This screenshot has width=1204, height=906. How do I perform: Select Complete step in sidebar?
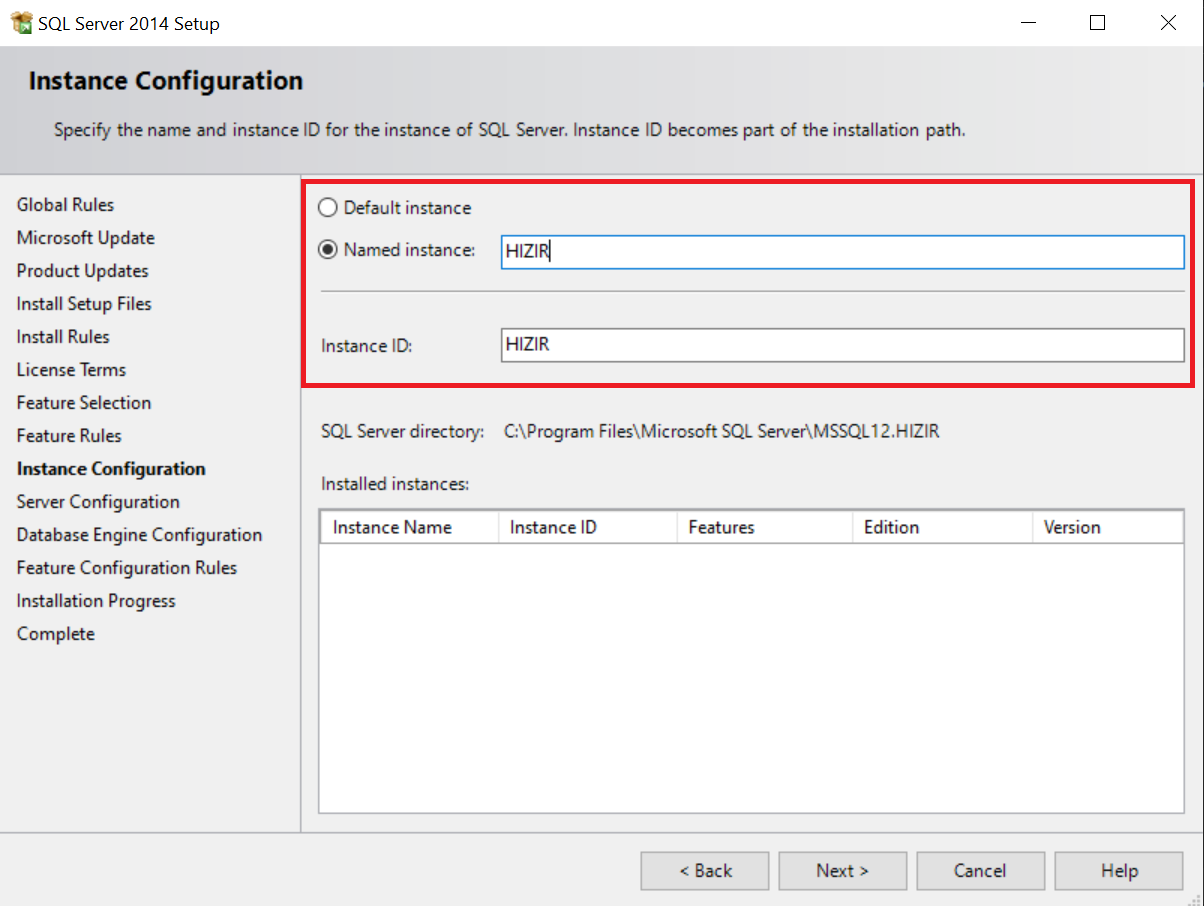56,634
